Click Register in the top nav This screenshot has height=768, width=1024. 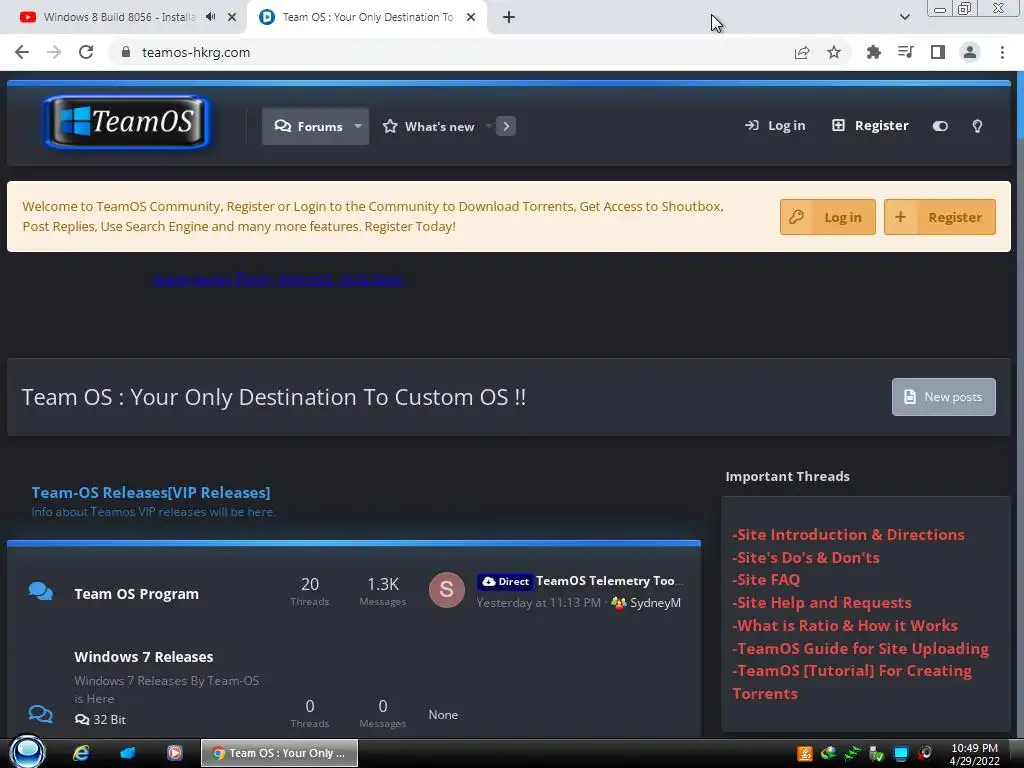tap(870, 125)
